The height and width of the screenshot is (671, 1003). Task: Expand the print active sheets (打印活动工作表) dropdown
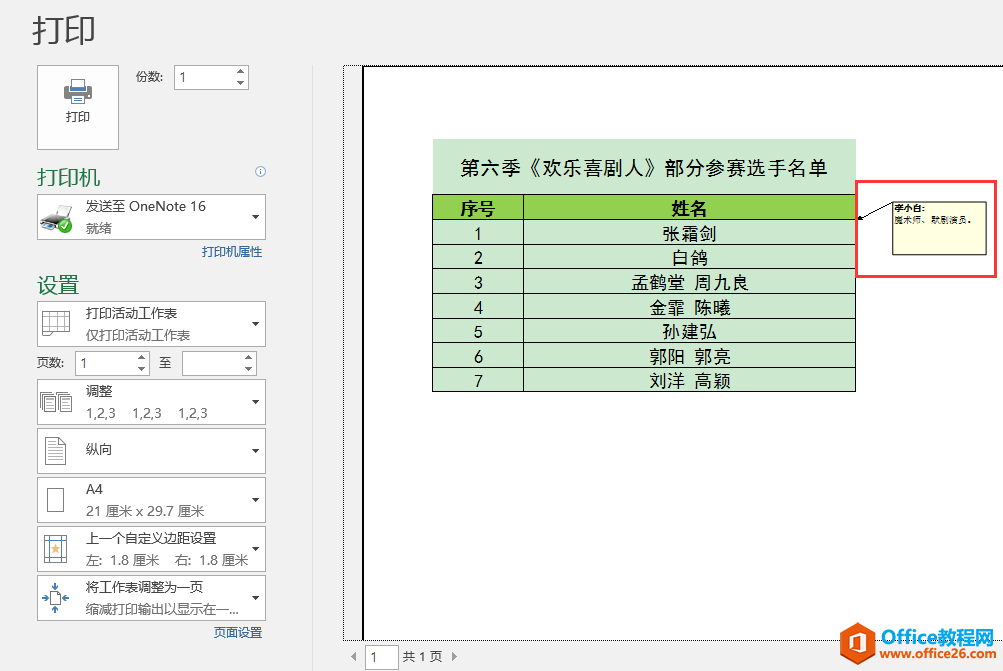[151, 324]
